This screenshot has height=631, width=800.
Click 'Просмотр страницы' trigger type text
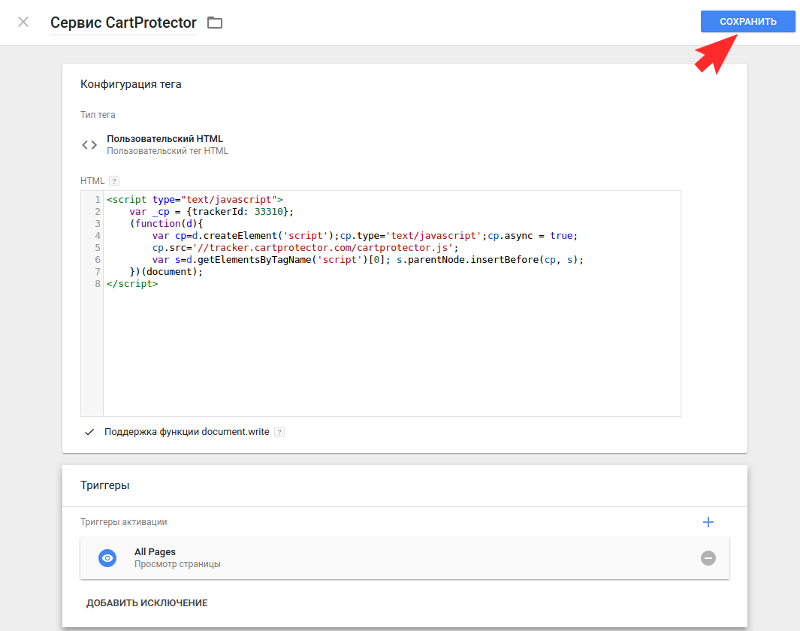tap(178, 564)
